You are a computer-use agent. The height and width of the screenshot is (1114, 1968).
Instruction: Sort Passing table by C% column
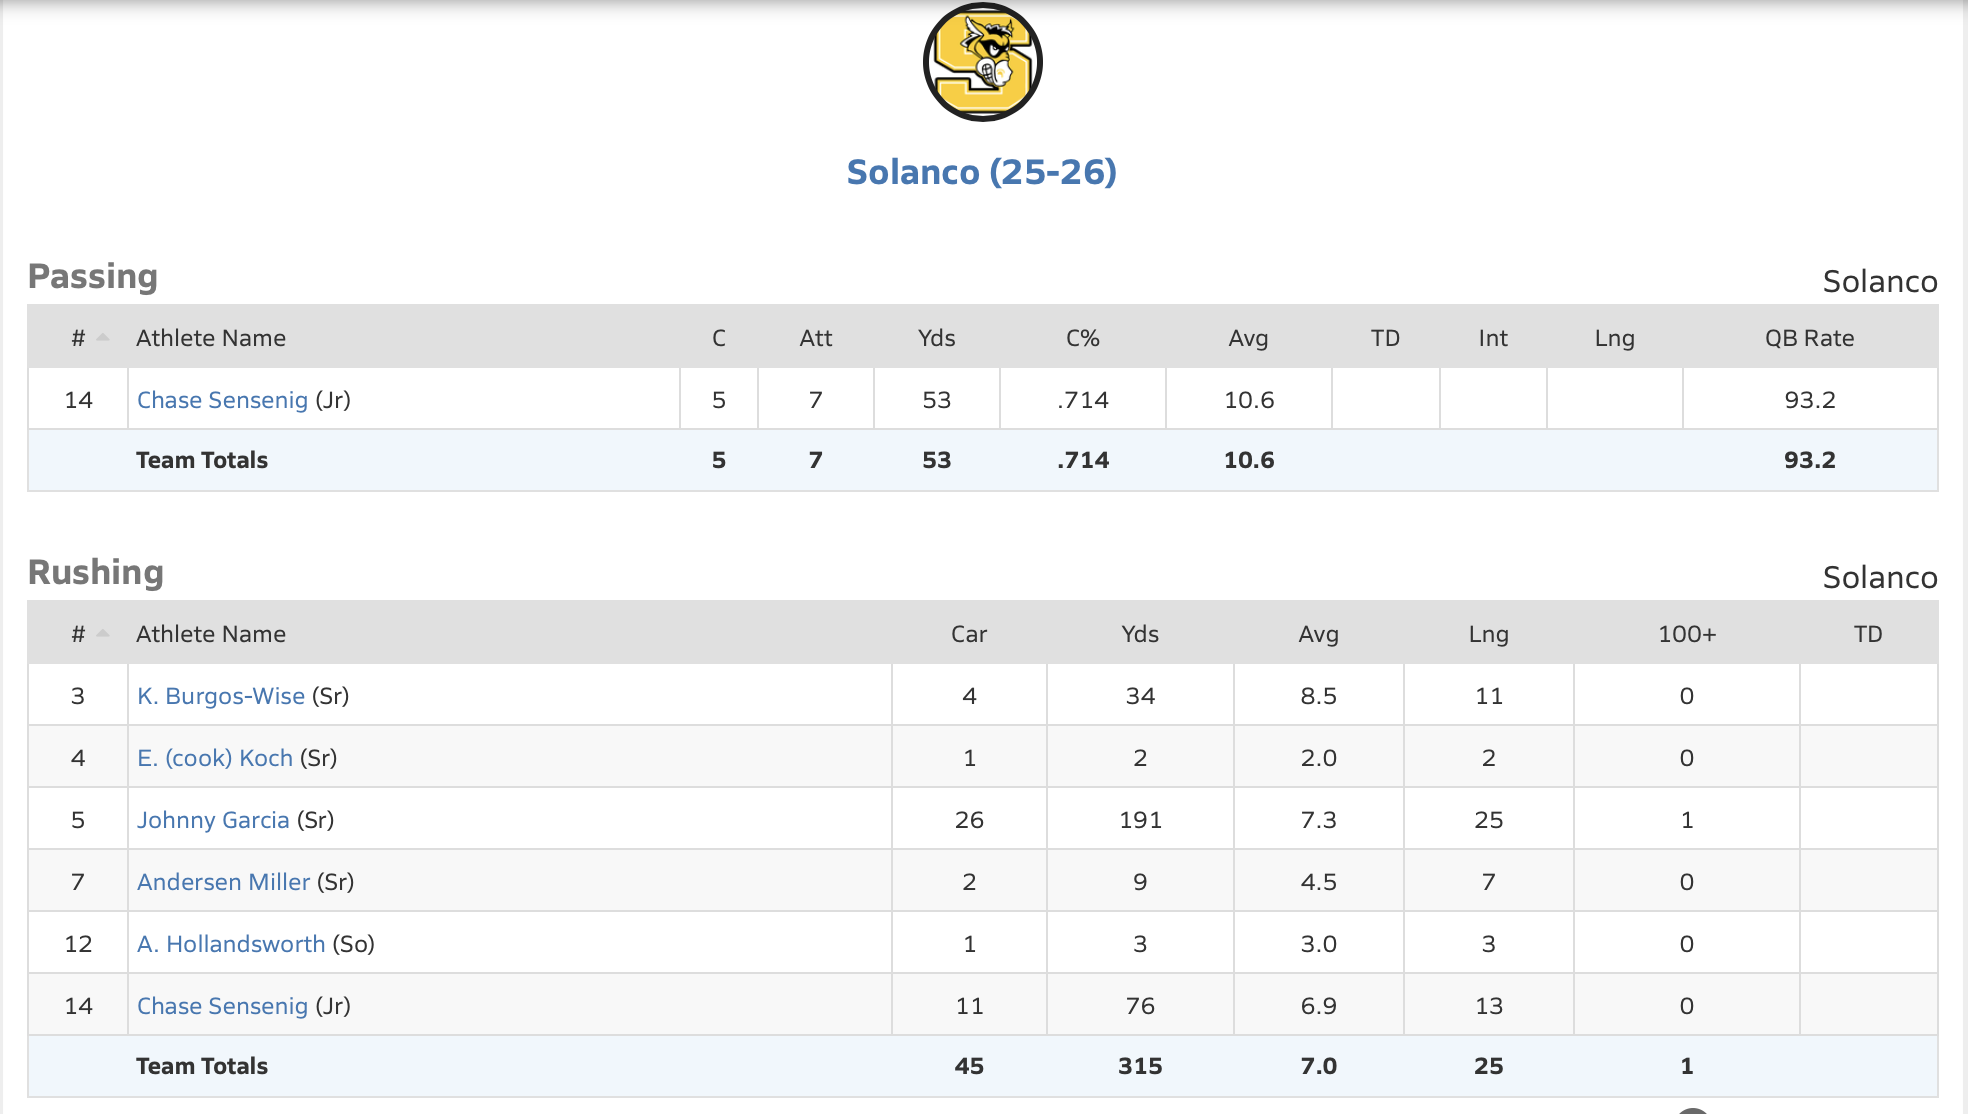[x=1082, y=338]
